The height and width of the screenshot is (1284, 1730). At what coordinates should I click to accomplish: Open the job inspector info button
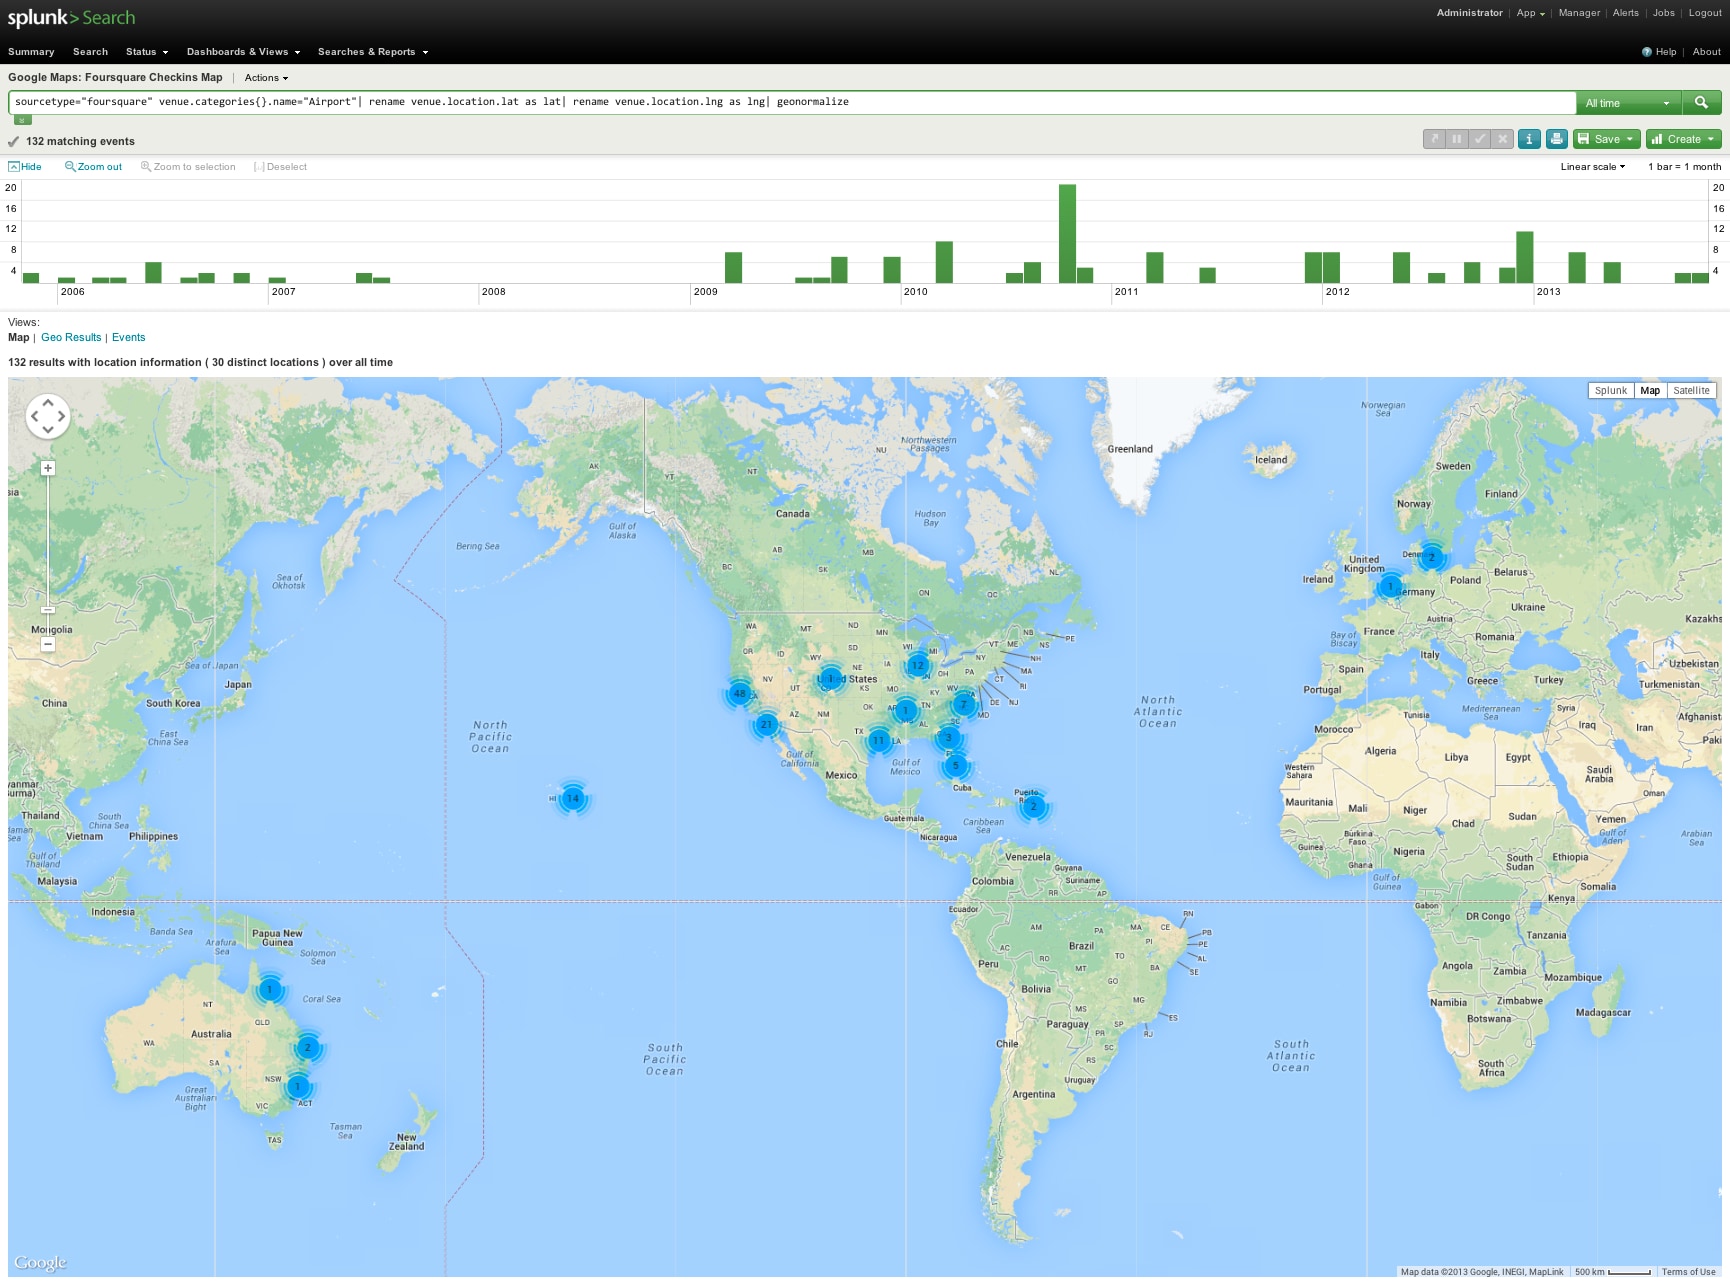[x=1529, y=139]
